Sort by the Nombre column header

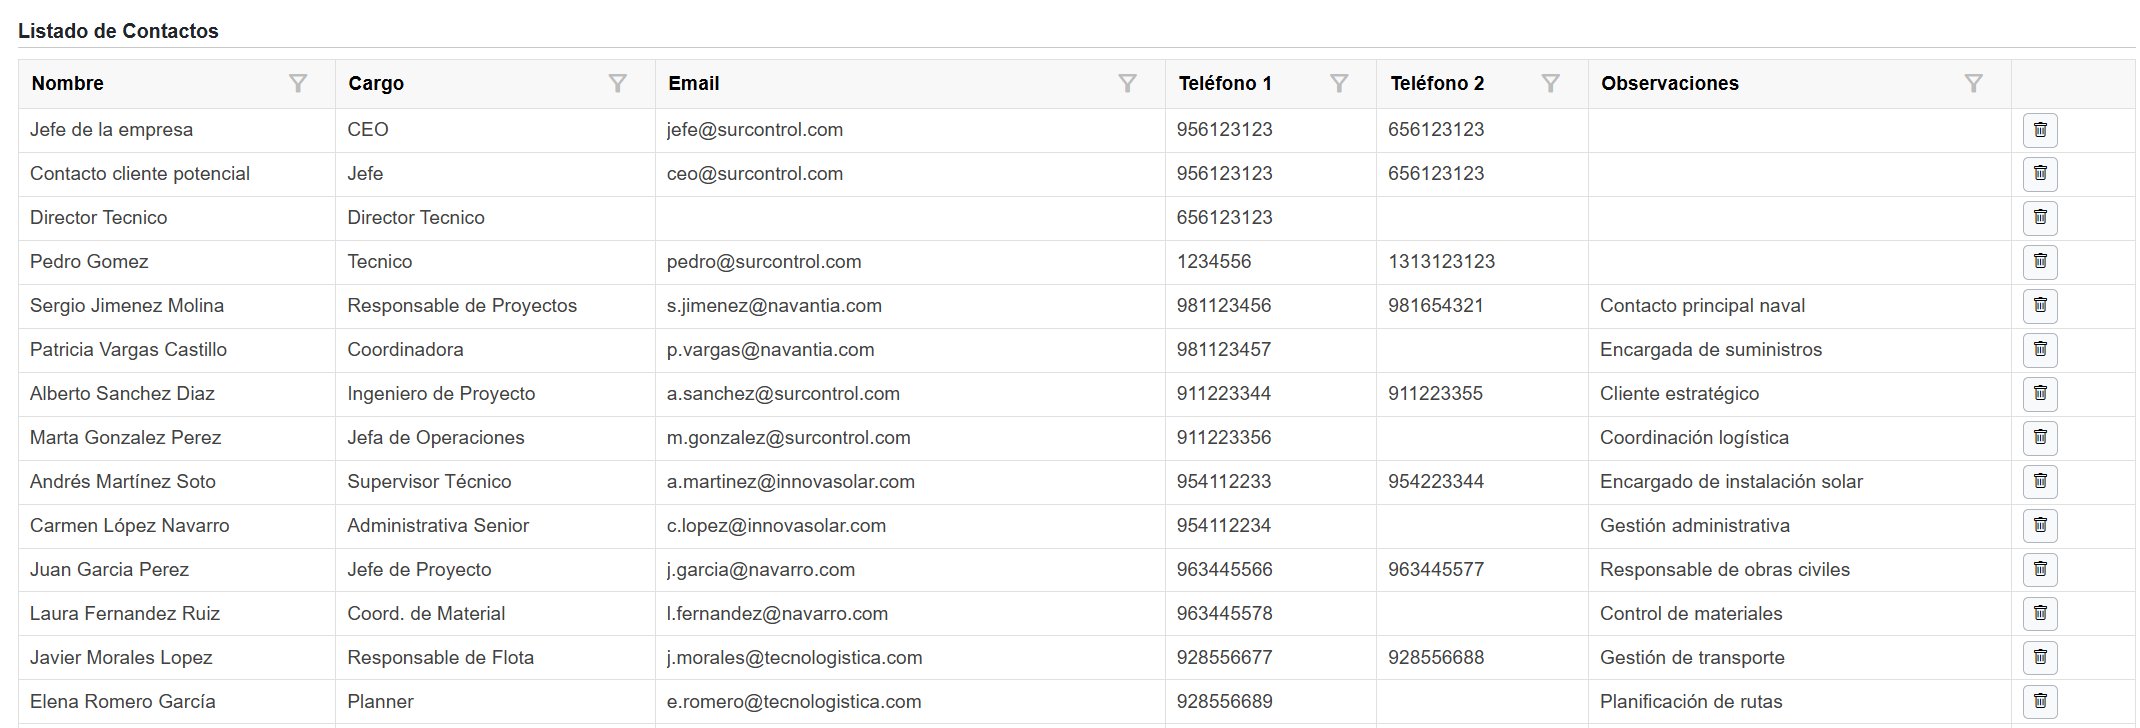coord(68,83)
